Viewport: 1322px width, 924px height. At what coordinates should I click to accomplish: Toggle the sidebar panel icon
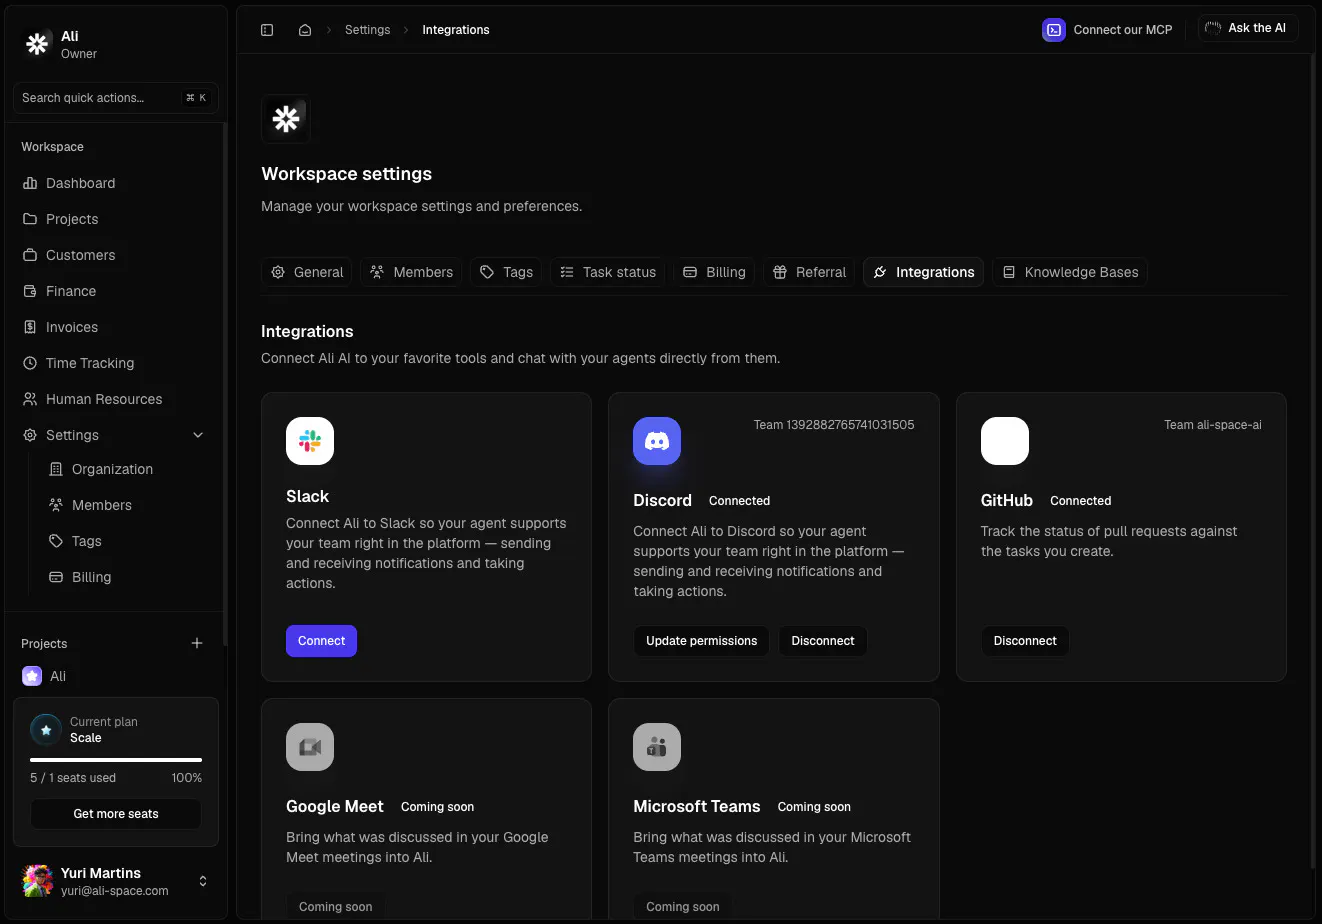pyautogui.click(x=267, y=30)
